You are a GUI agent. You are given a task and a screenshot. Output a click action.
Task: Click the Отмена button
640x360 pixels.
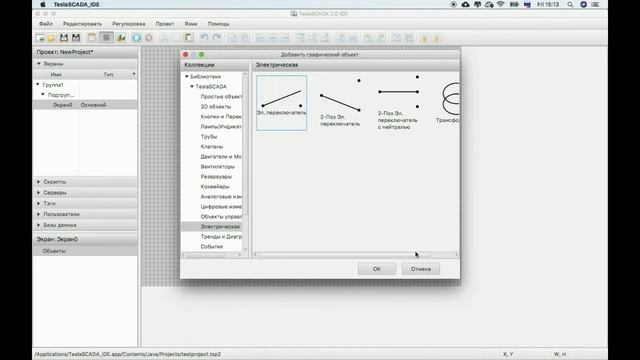click(x=420, y=269)
